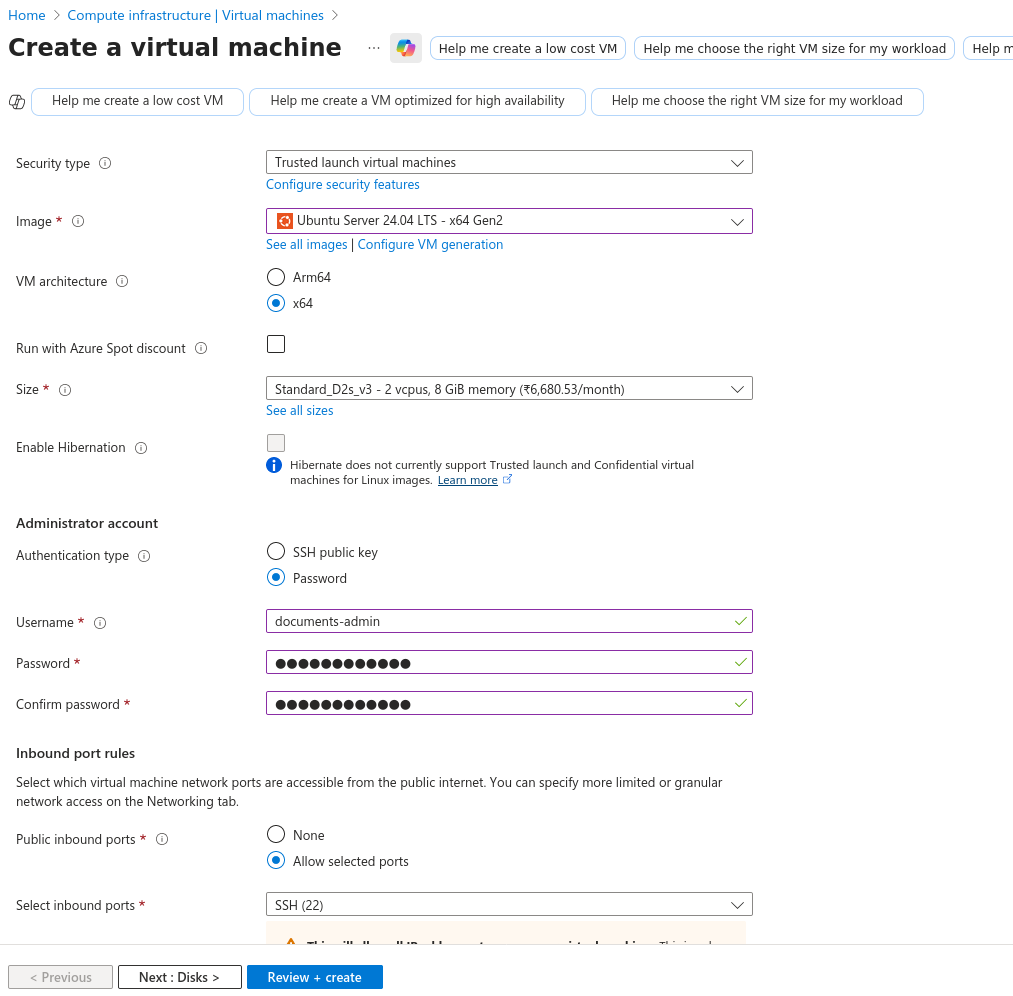This screenshot has width=1013, height=996.
Task: Click See all images link
Action: [306, 245]
